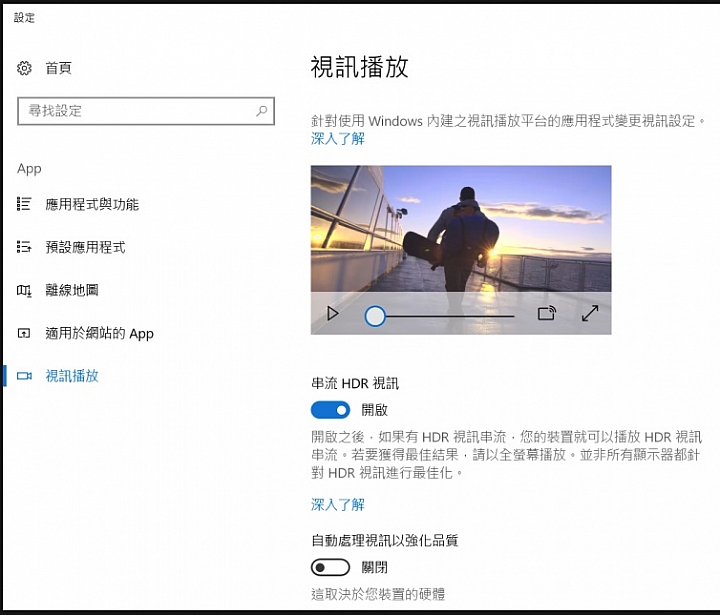The width and height of the screenshot is (720, 615).
Task: Click the Offline maps icon
Action: [x=24, y=290]
